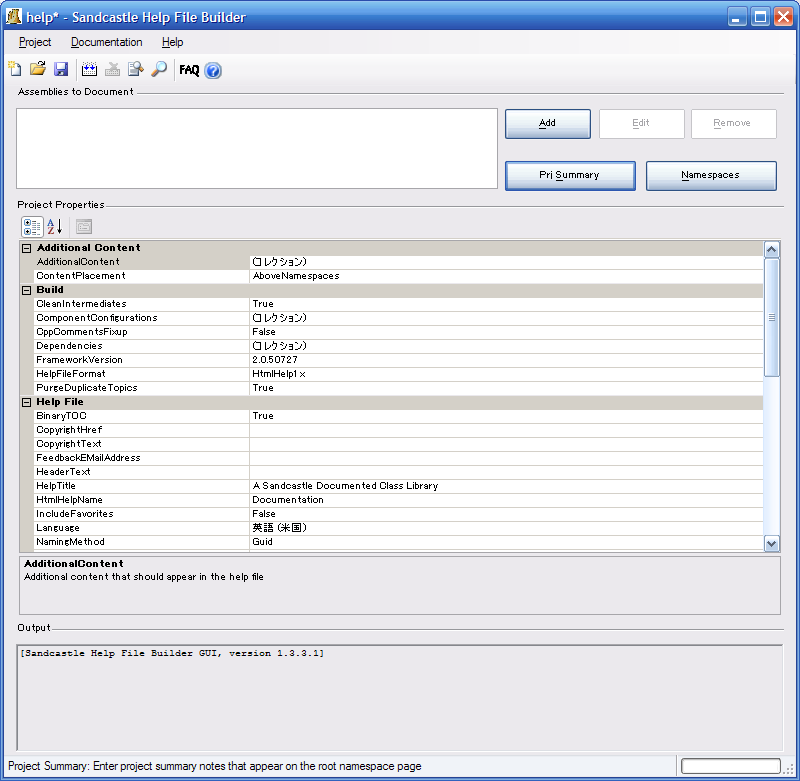Click the False value of CppCommentsFixup
The height and width of the screenshot is (781, 800).
(x=264, y=332)
